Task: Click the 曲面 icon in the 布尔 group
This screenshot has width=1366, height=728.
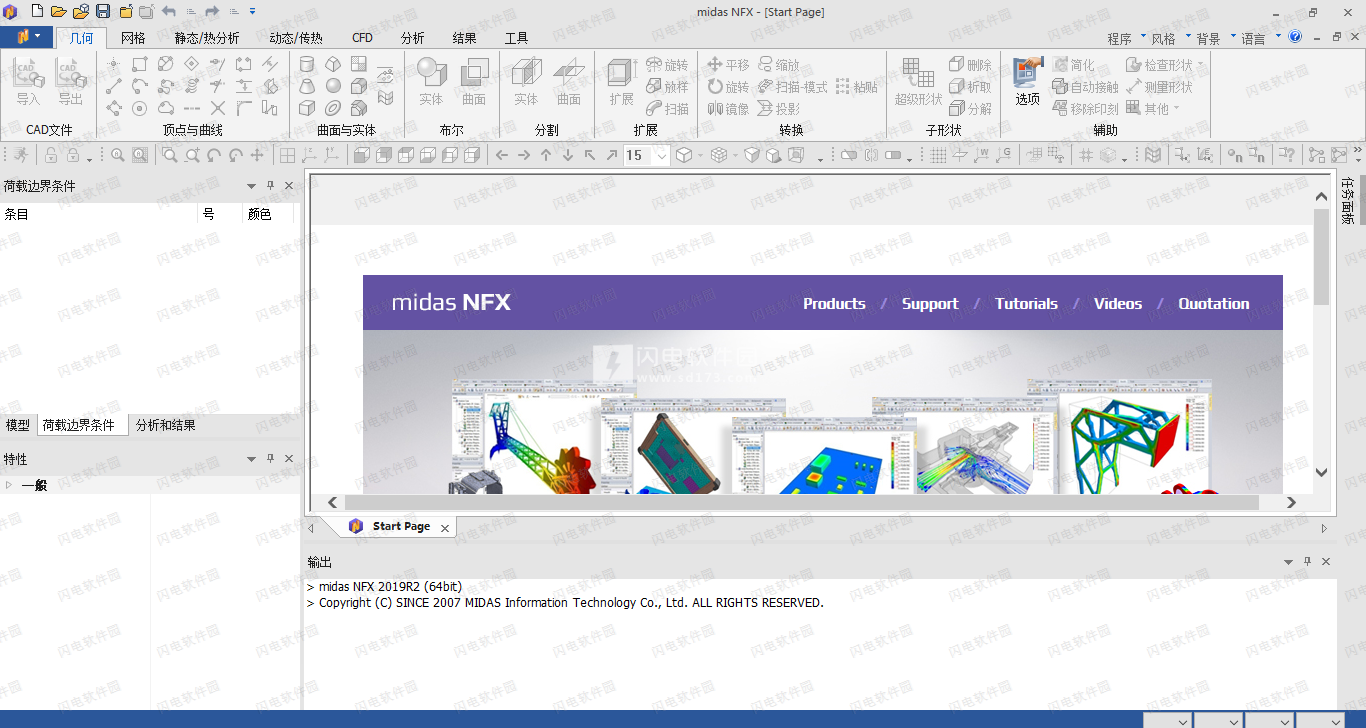Action: [x=474, y=81]
